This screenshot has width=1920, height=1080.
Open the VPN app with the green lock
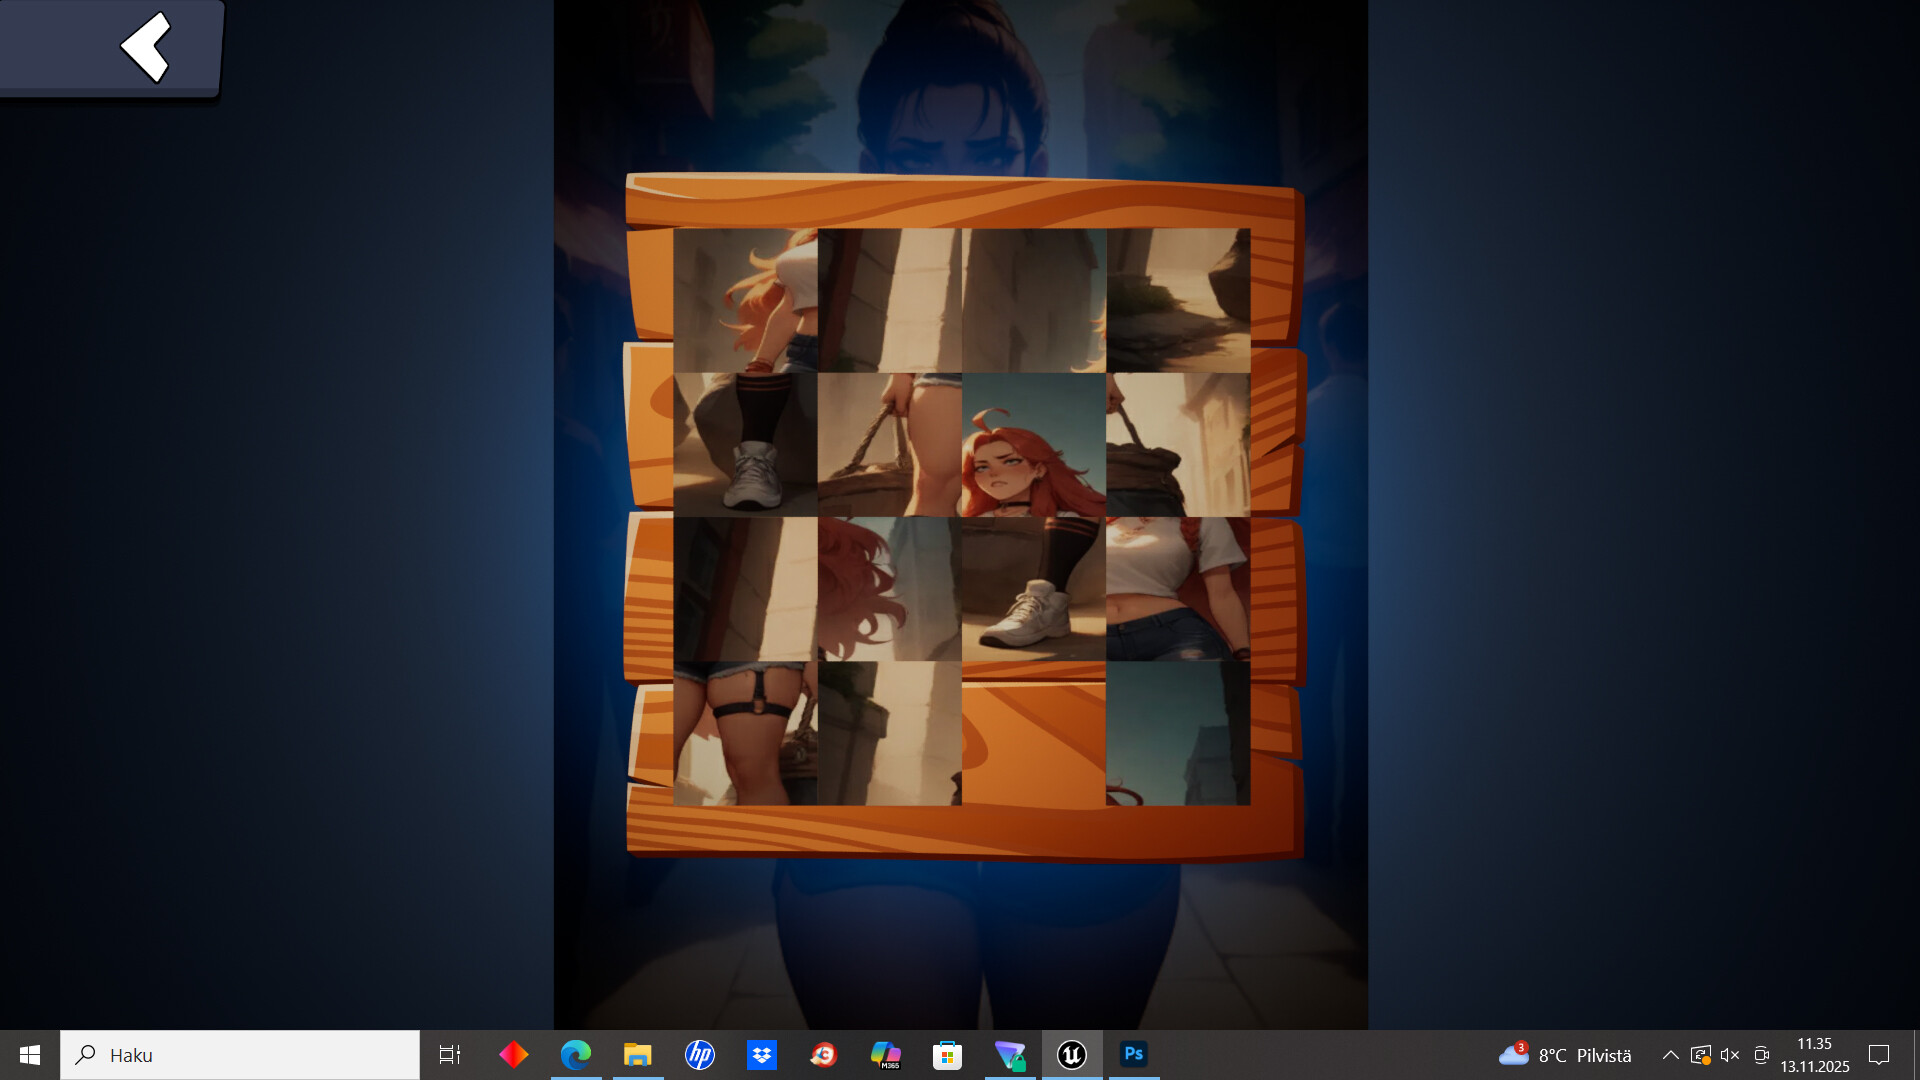pyautogui.click(x=1010, y=1054)
